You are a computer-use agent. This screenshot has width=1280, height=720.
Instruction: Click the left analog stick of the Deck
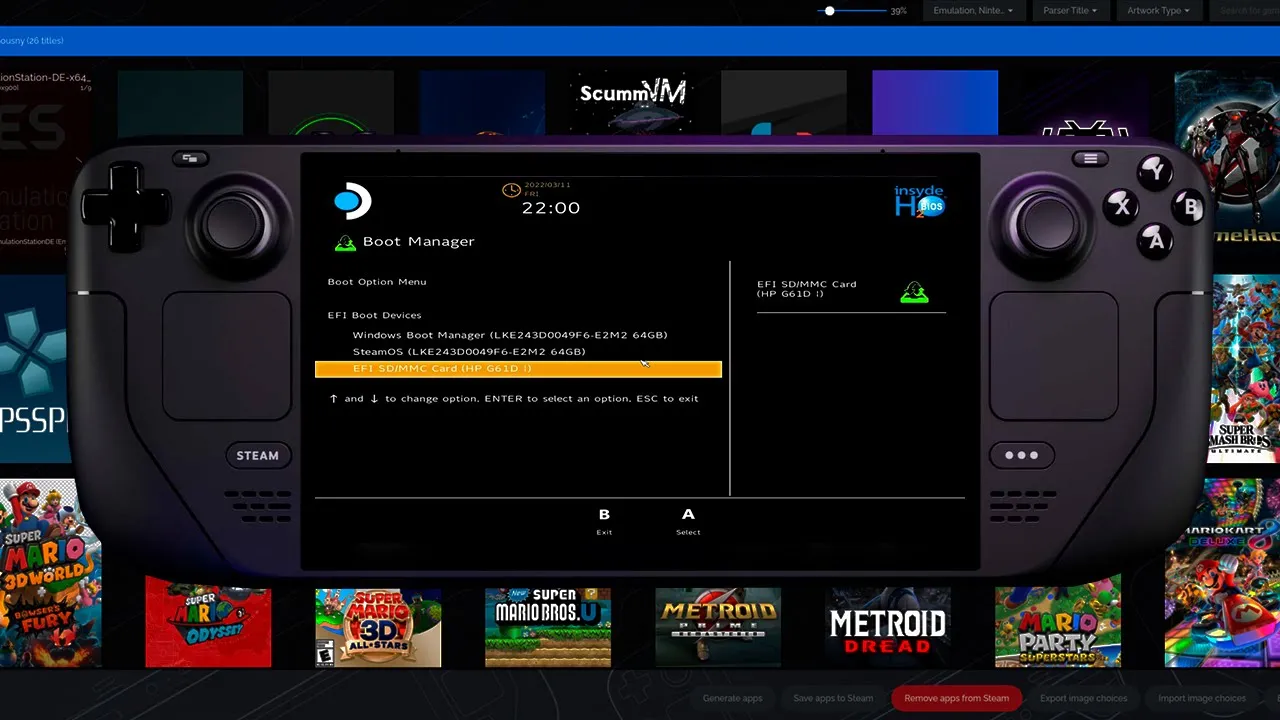pos(232,224)
